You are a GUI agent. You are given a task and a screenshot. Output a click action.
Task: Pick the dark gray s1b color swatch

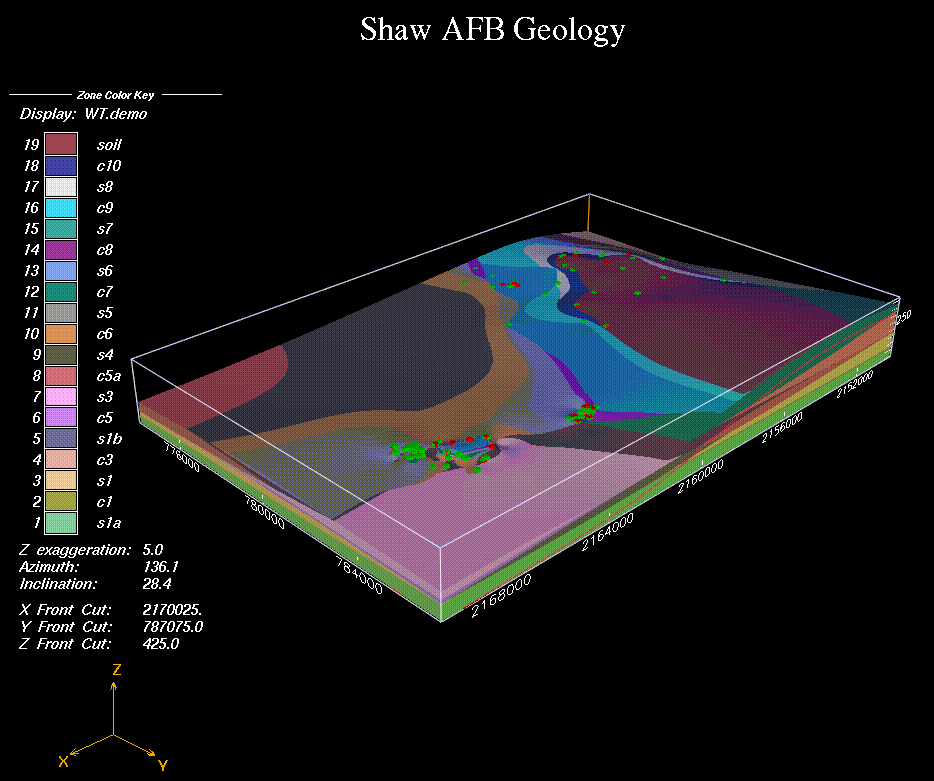point(61,439)
